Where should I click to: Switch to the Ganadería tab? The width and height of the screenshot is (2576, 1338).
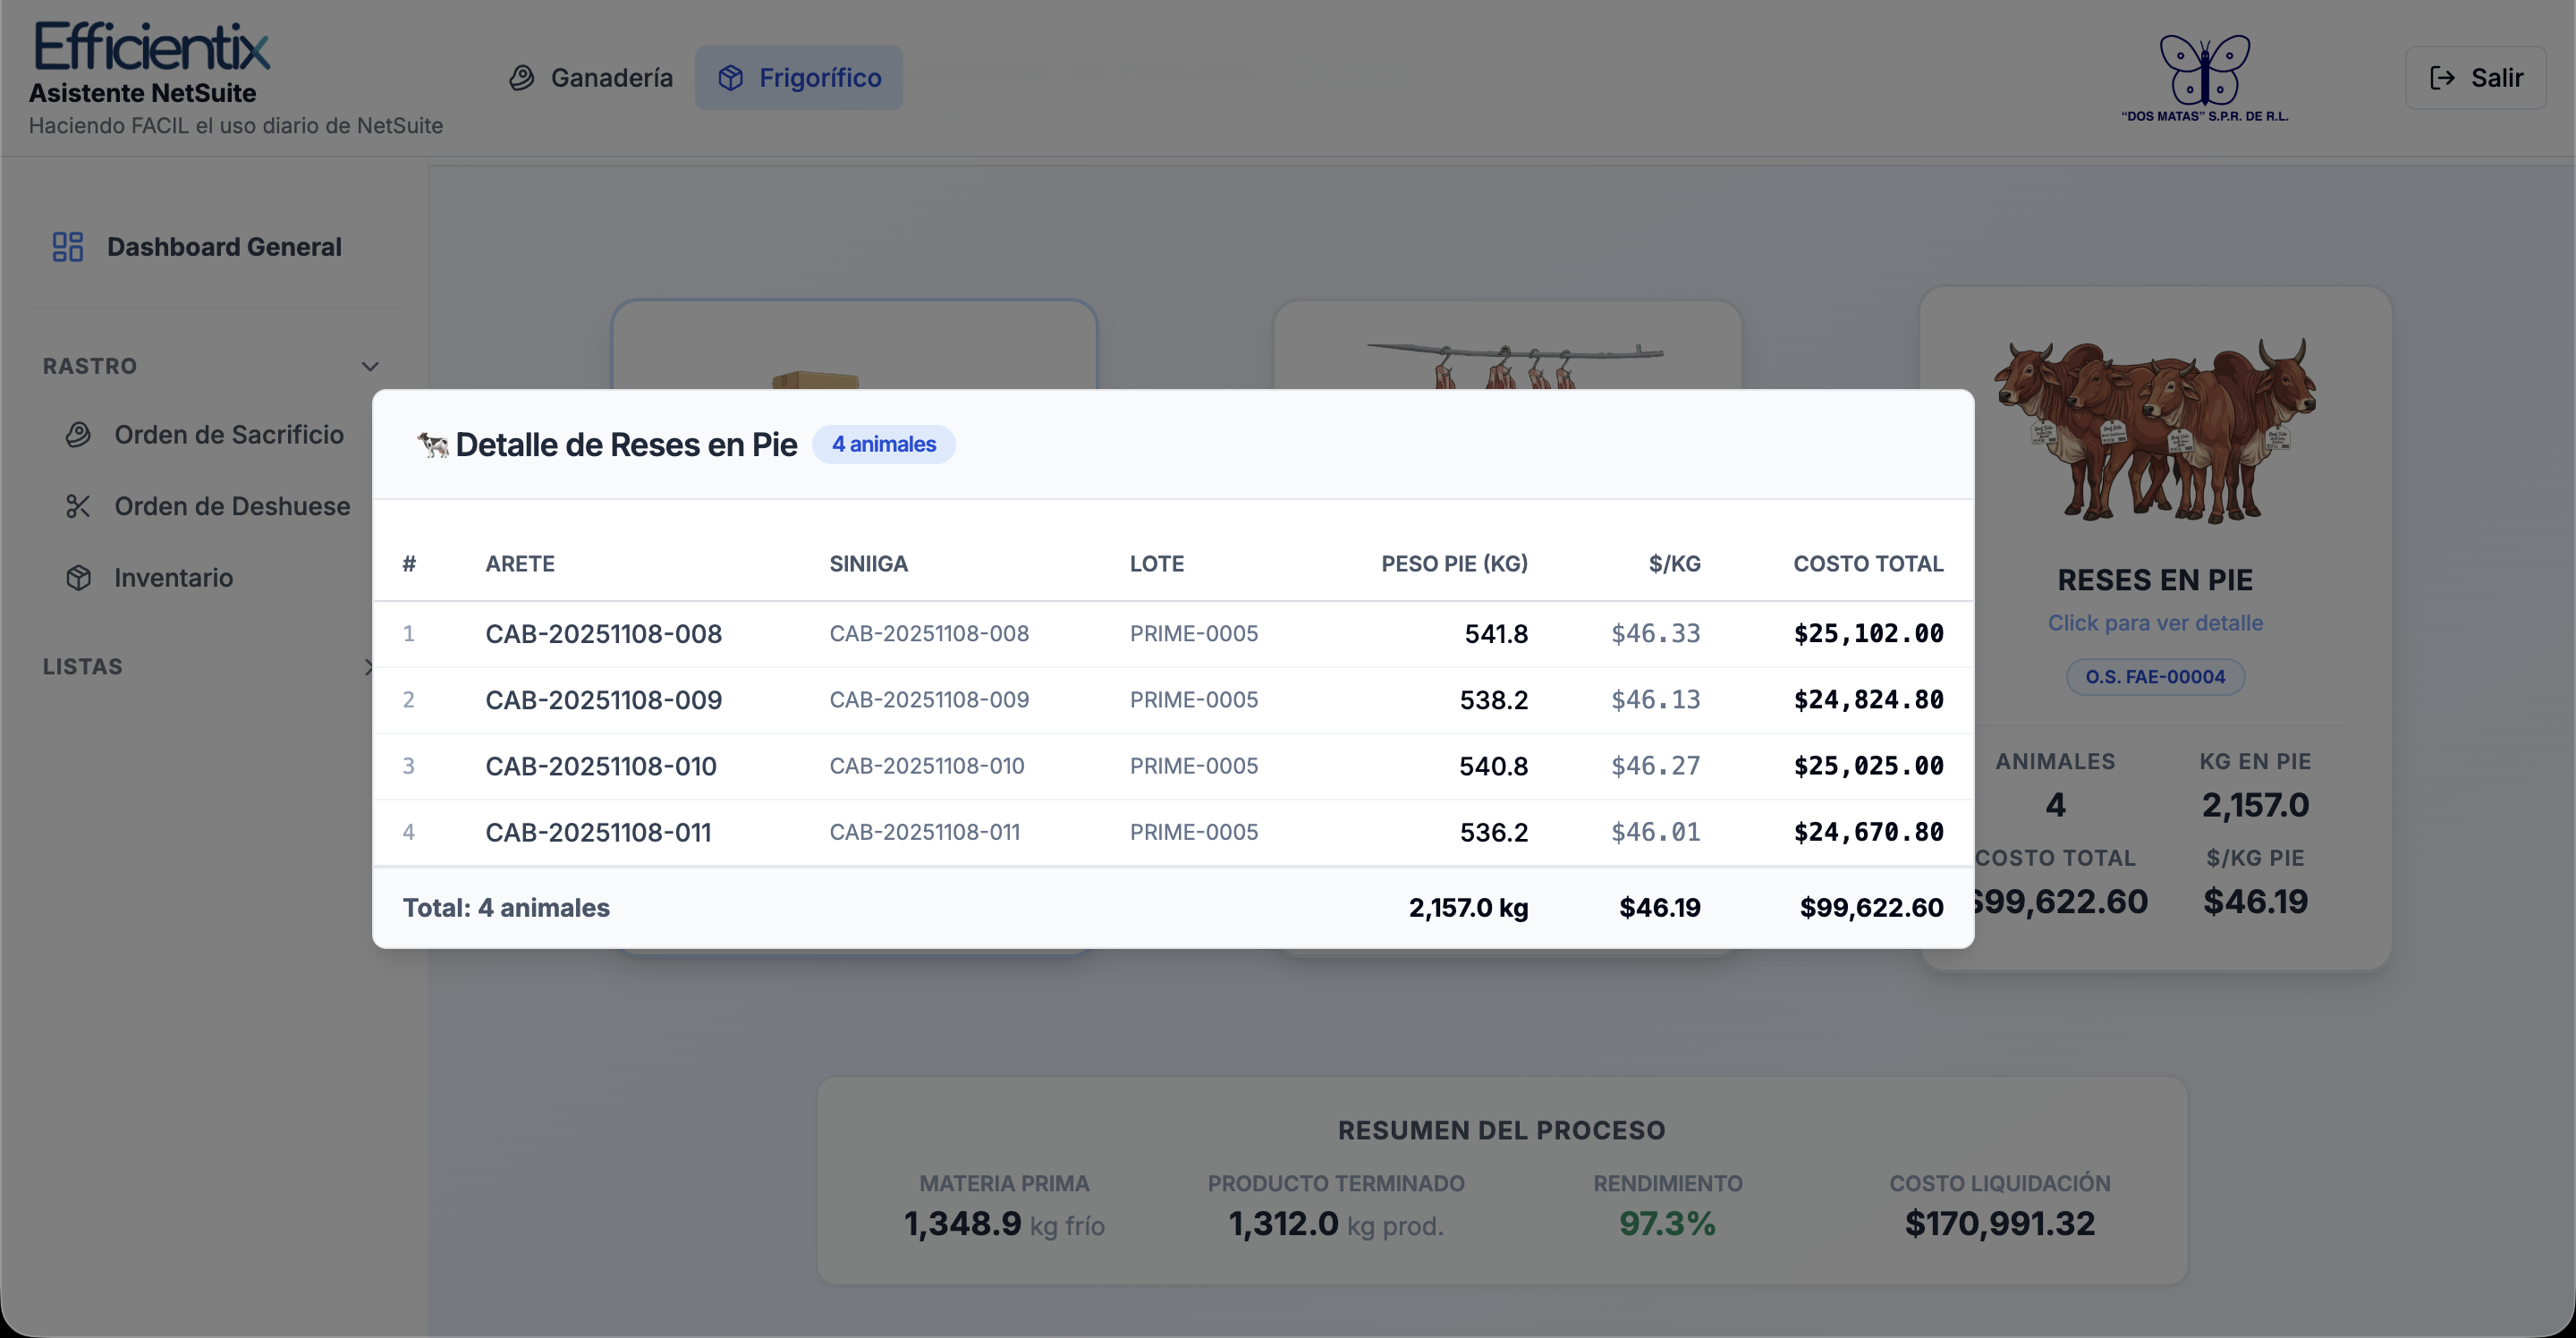tap(591, 78)
